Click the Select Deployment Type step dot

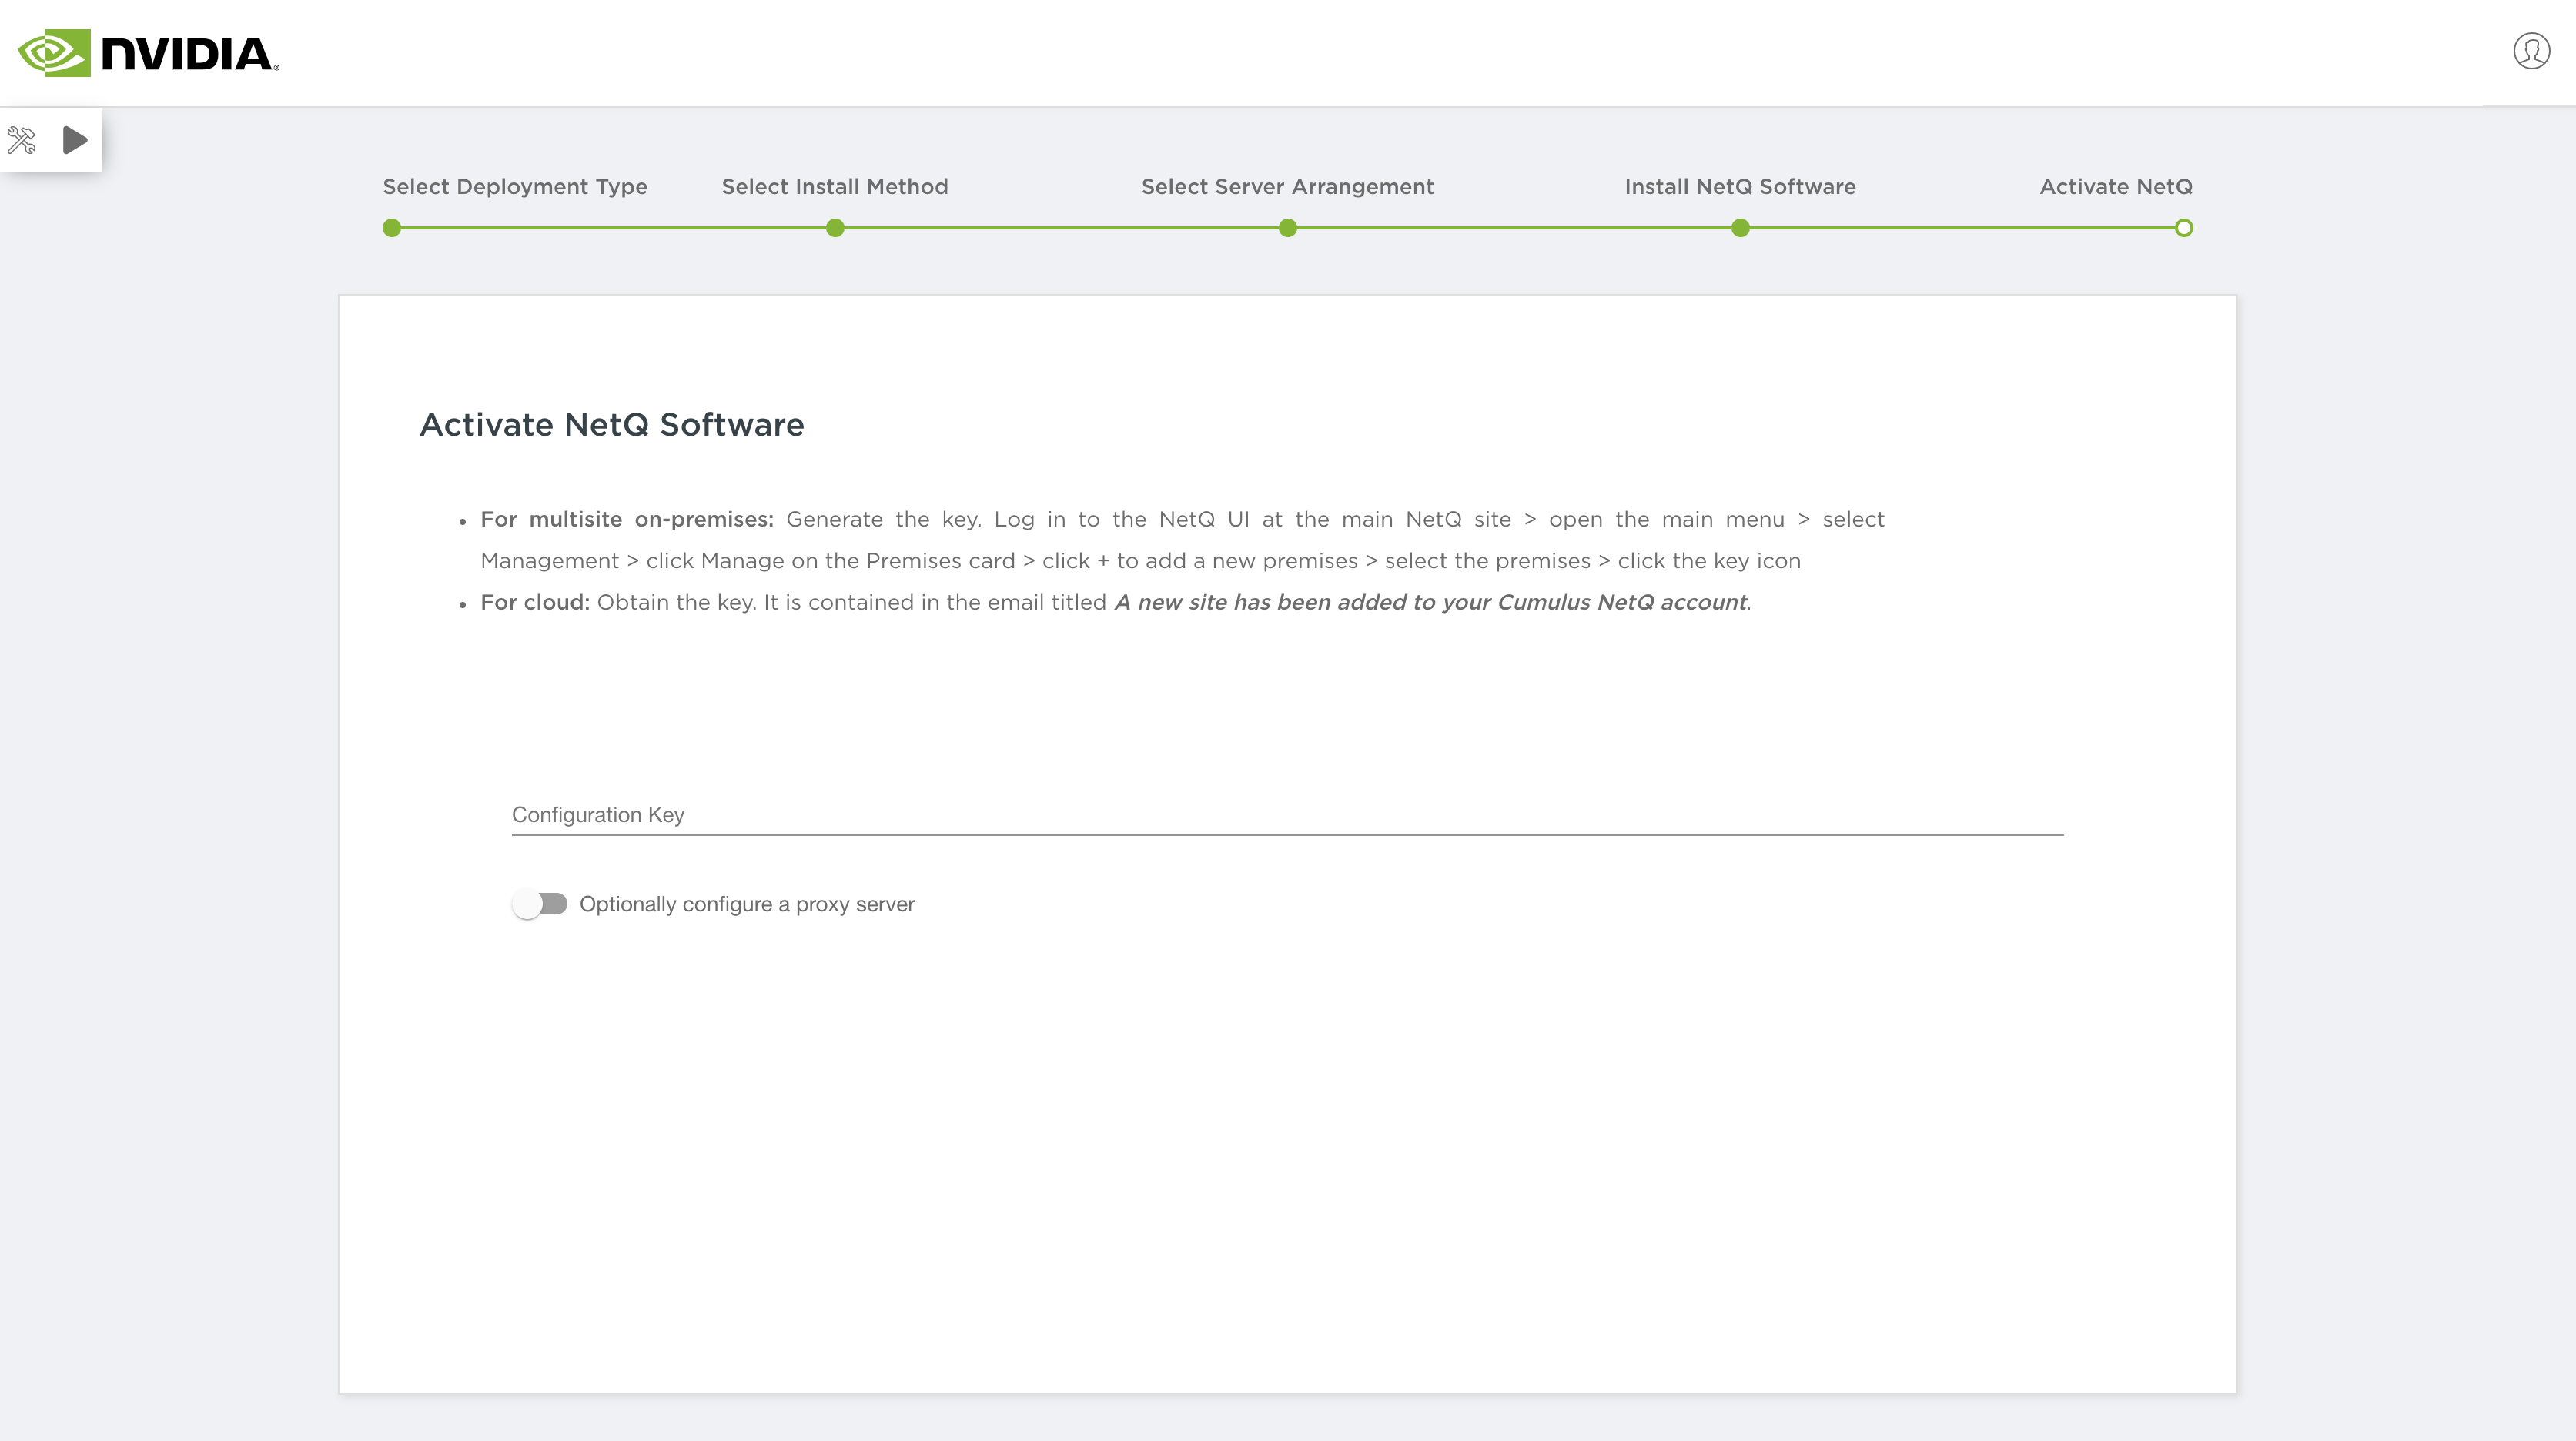[392, 228]
